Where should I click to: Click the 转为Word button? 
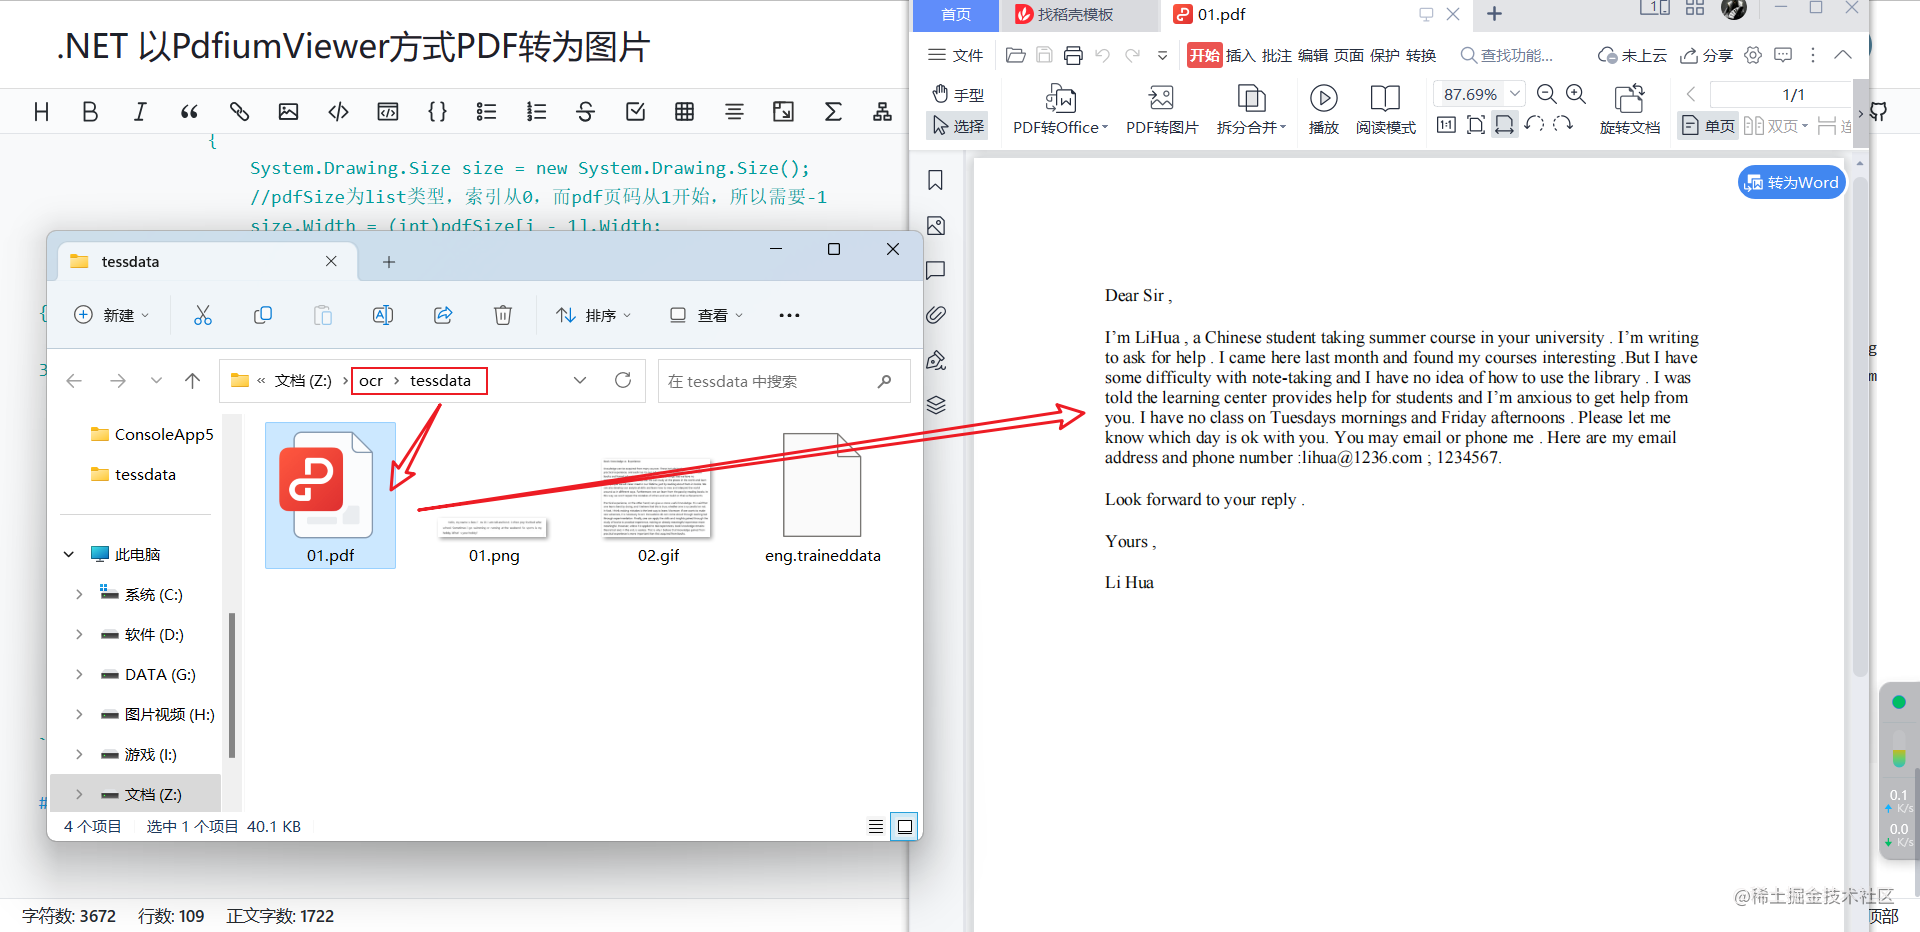(1790, 182)
